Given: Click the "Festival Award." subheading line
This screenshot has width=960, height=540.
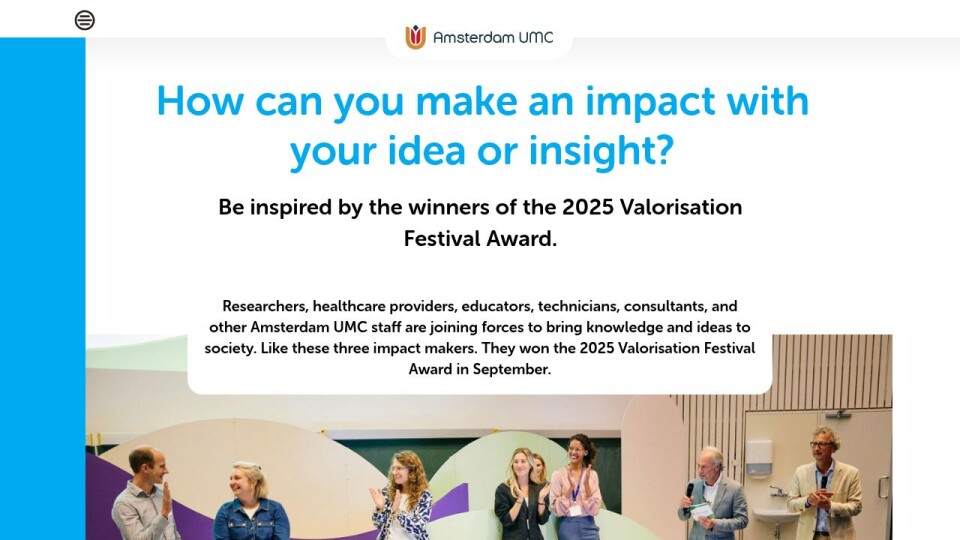Looking at the screenshot, I should pos(480,238).
